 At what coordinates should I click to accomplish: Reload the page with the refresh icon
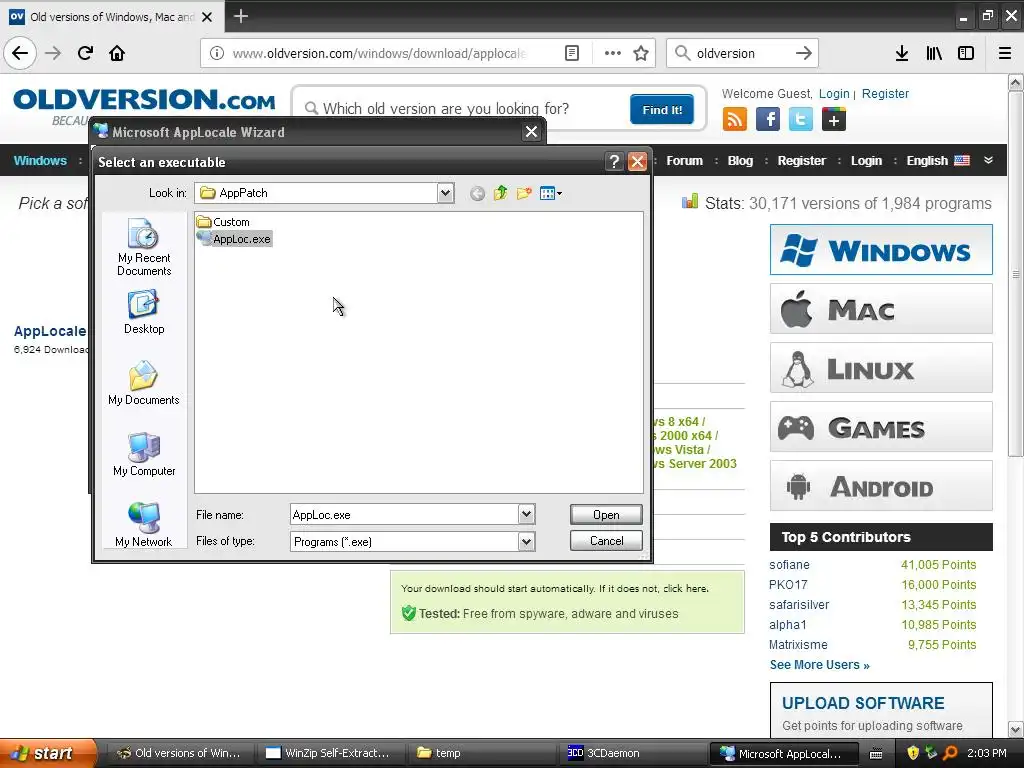click(85, 53)
